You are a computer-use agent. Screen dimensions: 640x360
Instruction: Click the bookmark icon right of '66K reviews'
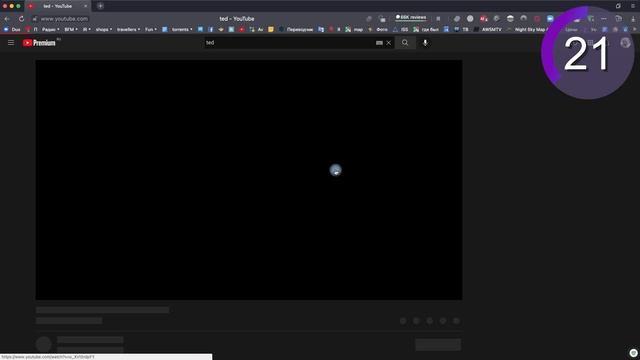(x=438, y=19)
